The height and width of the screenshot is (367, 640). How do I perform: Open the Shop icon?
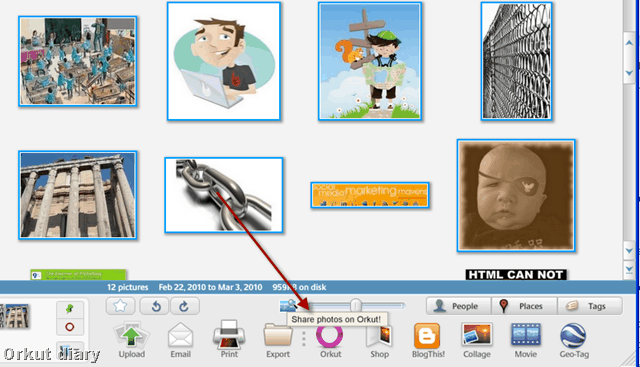379,341
